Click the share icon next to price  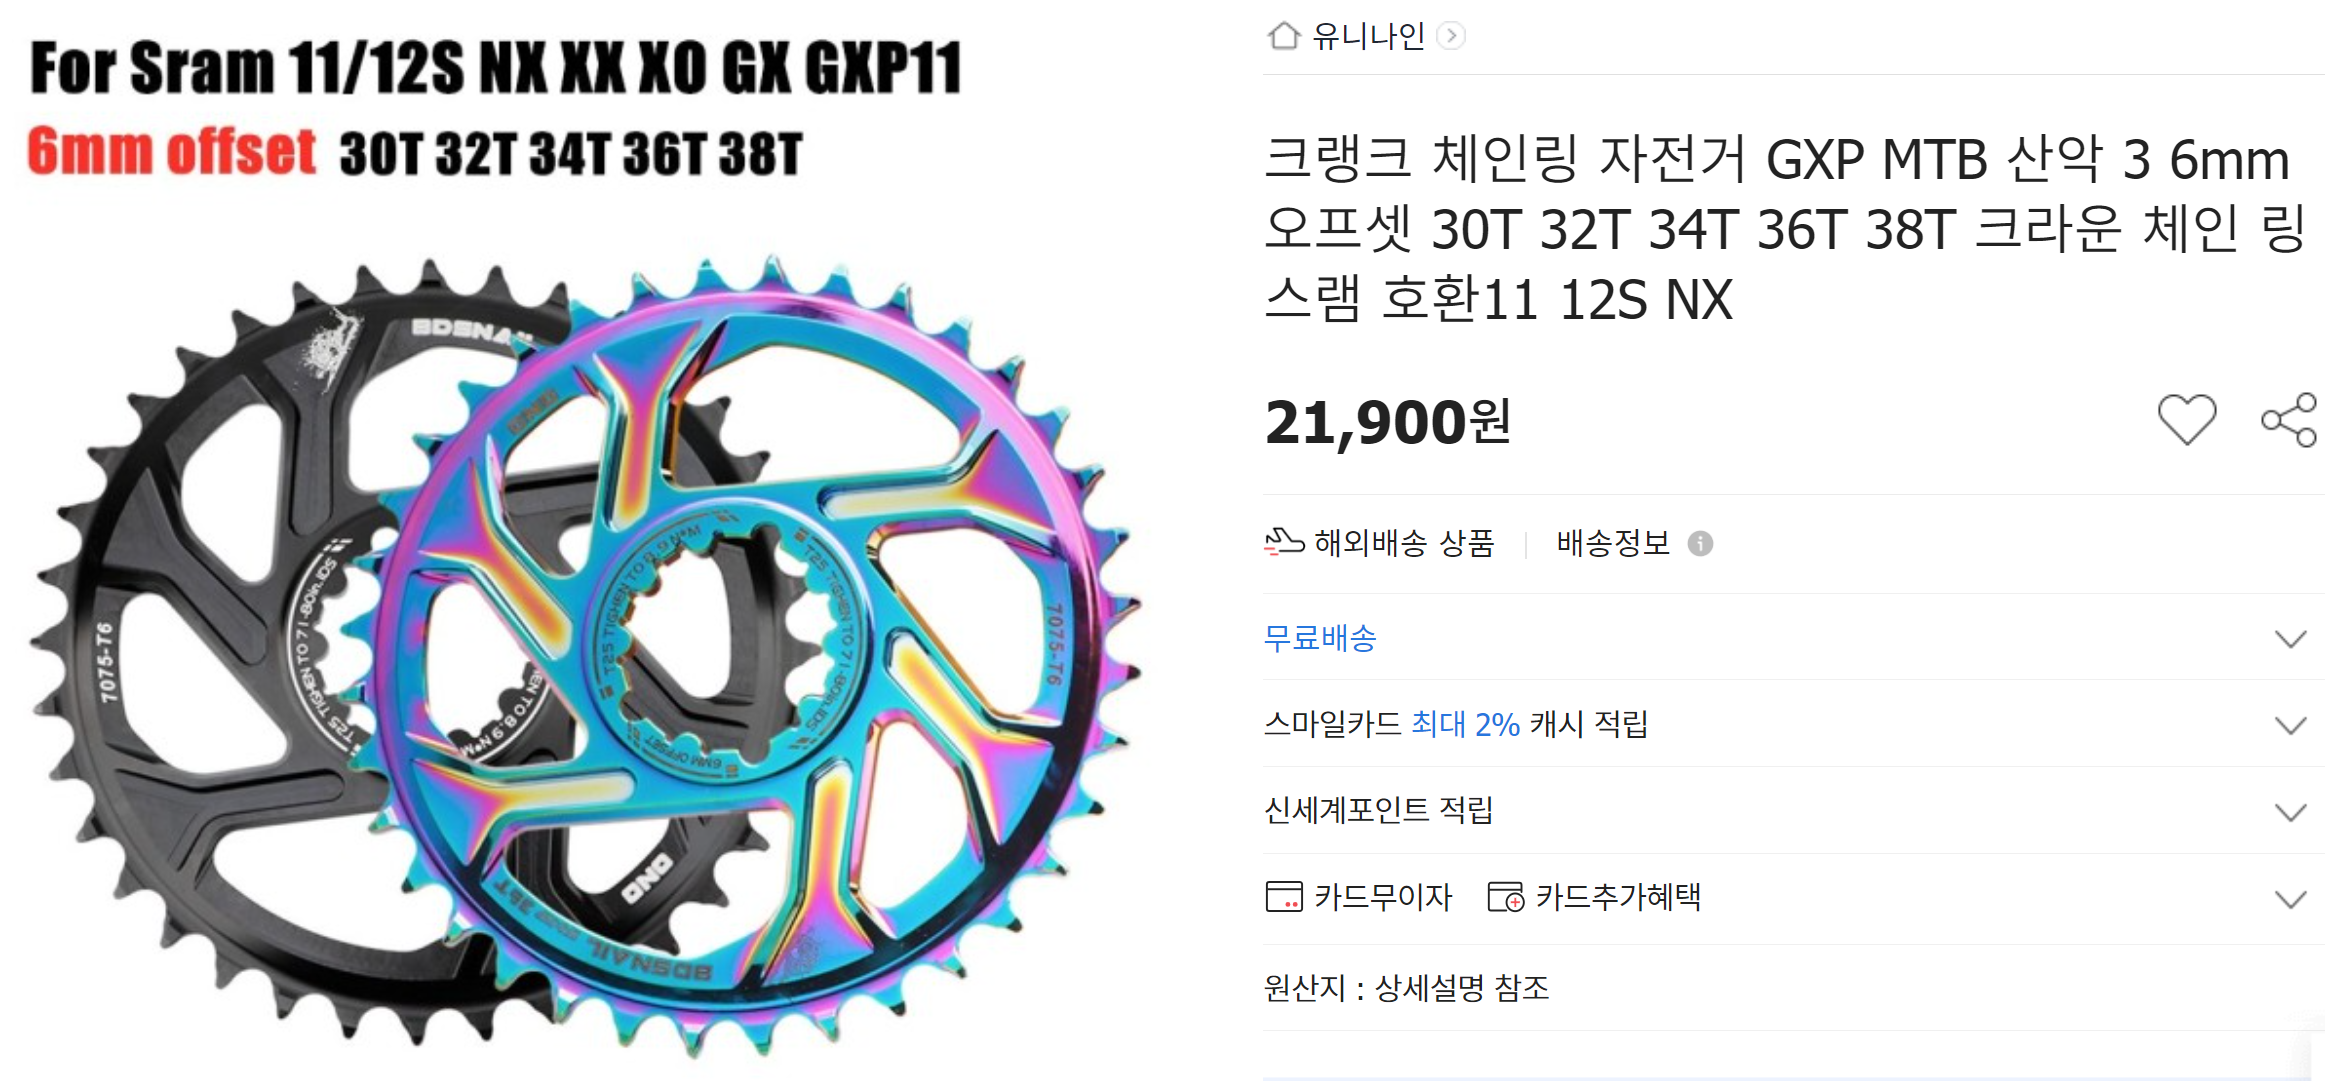2289,419
